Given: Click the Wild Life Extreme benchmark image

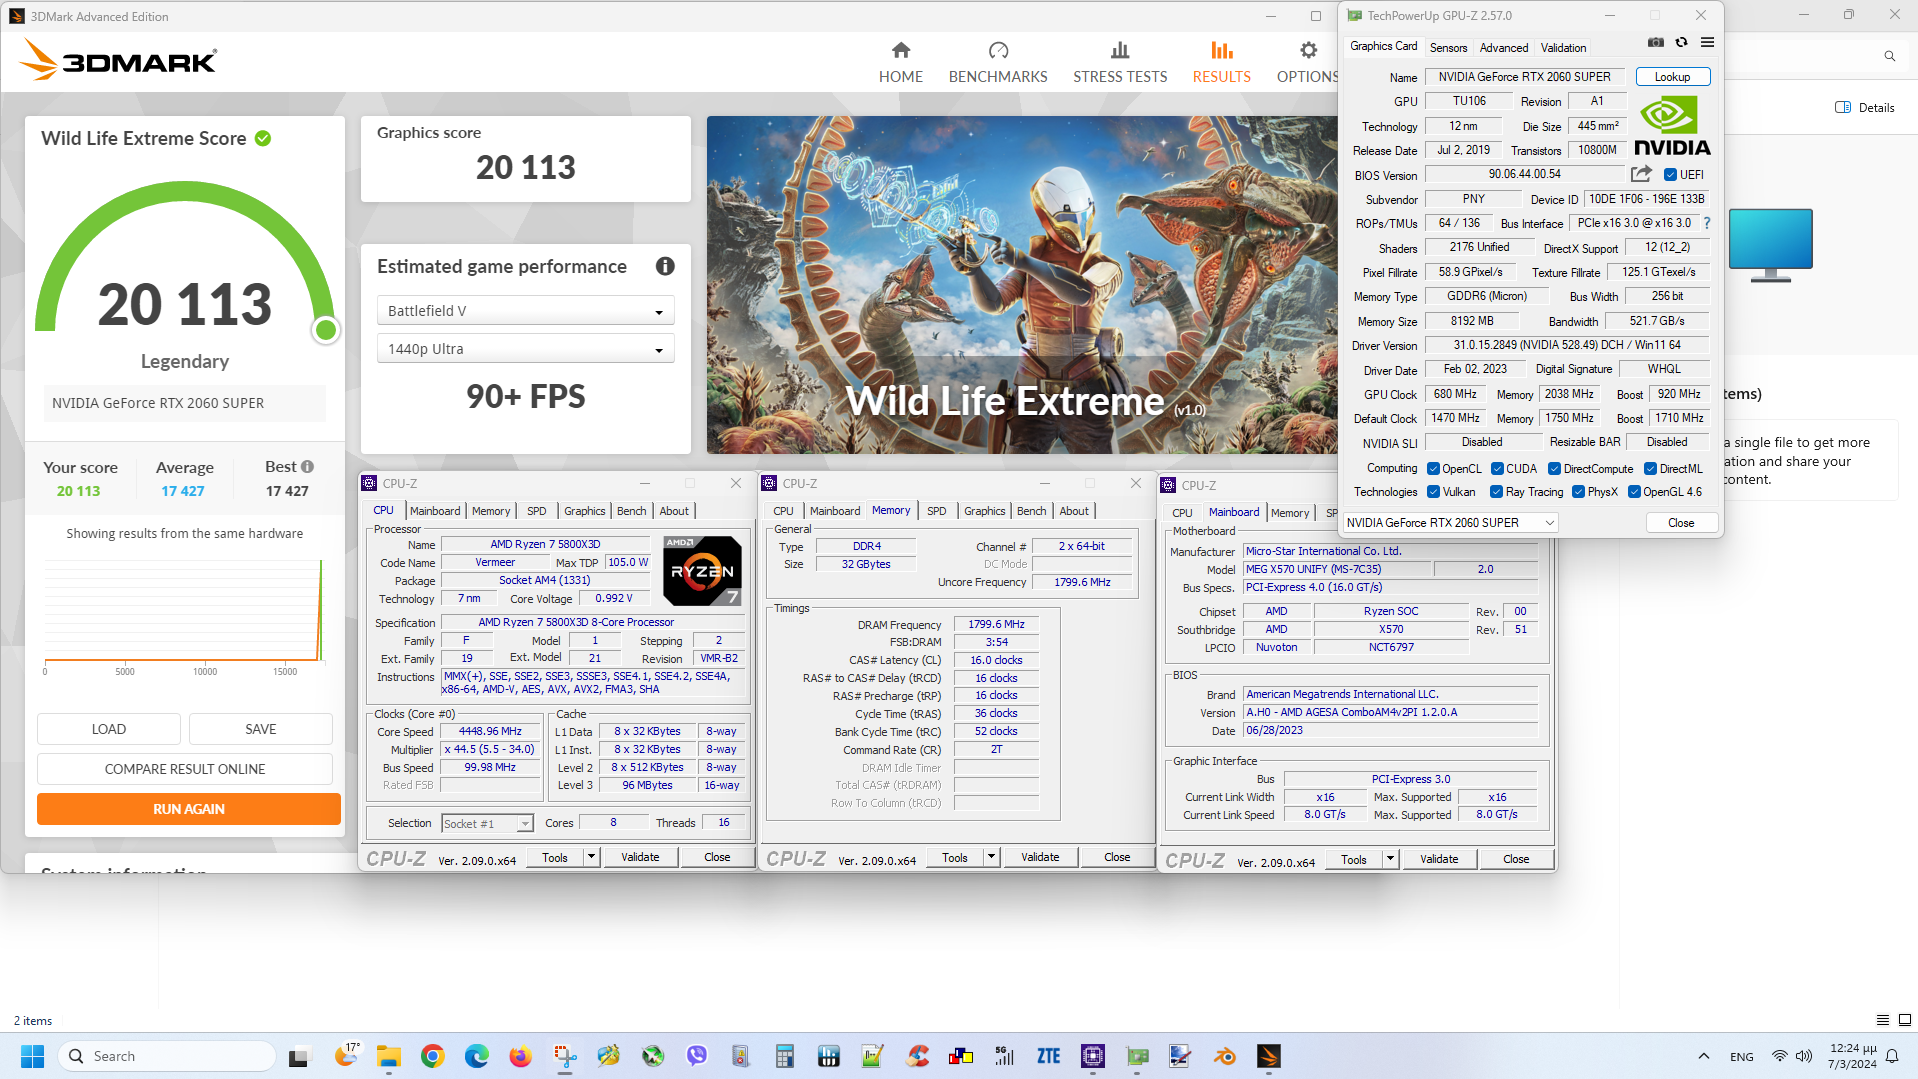Looking at the screenshot, I should (x=1022, y=285).
